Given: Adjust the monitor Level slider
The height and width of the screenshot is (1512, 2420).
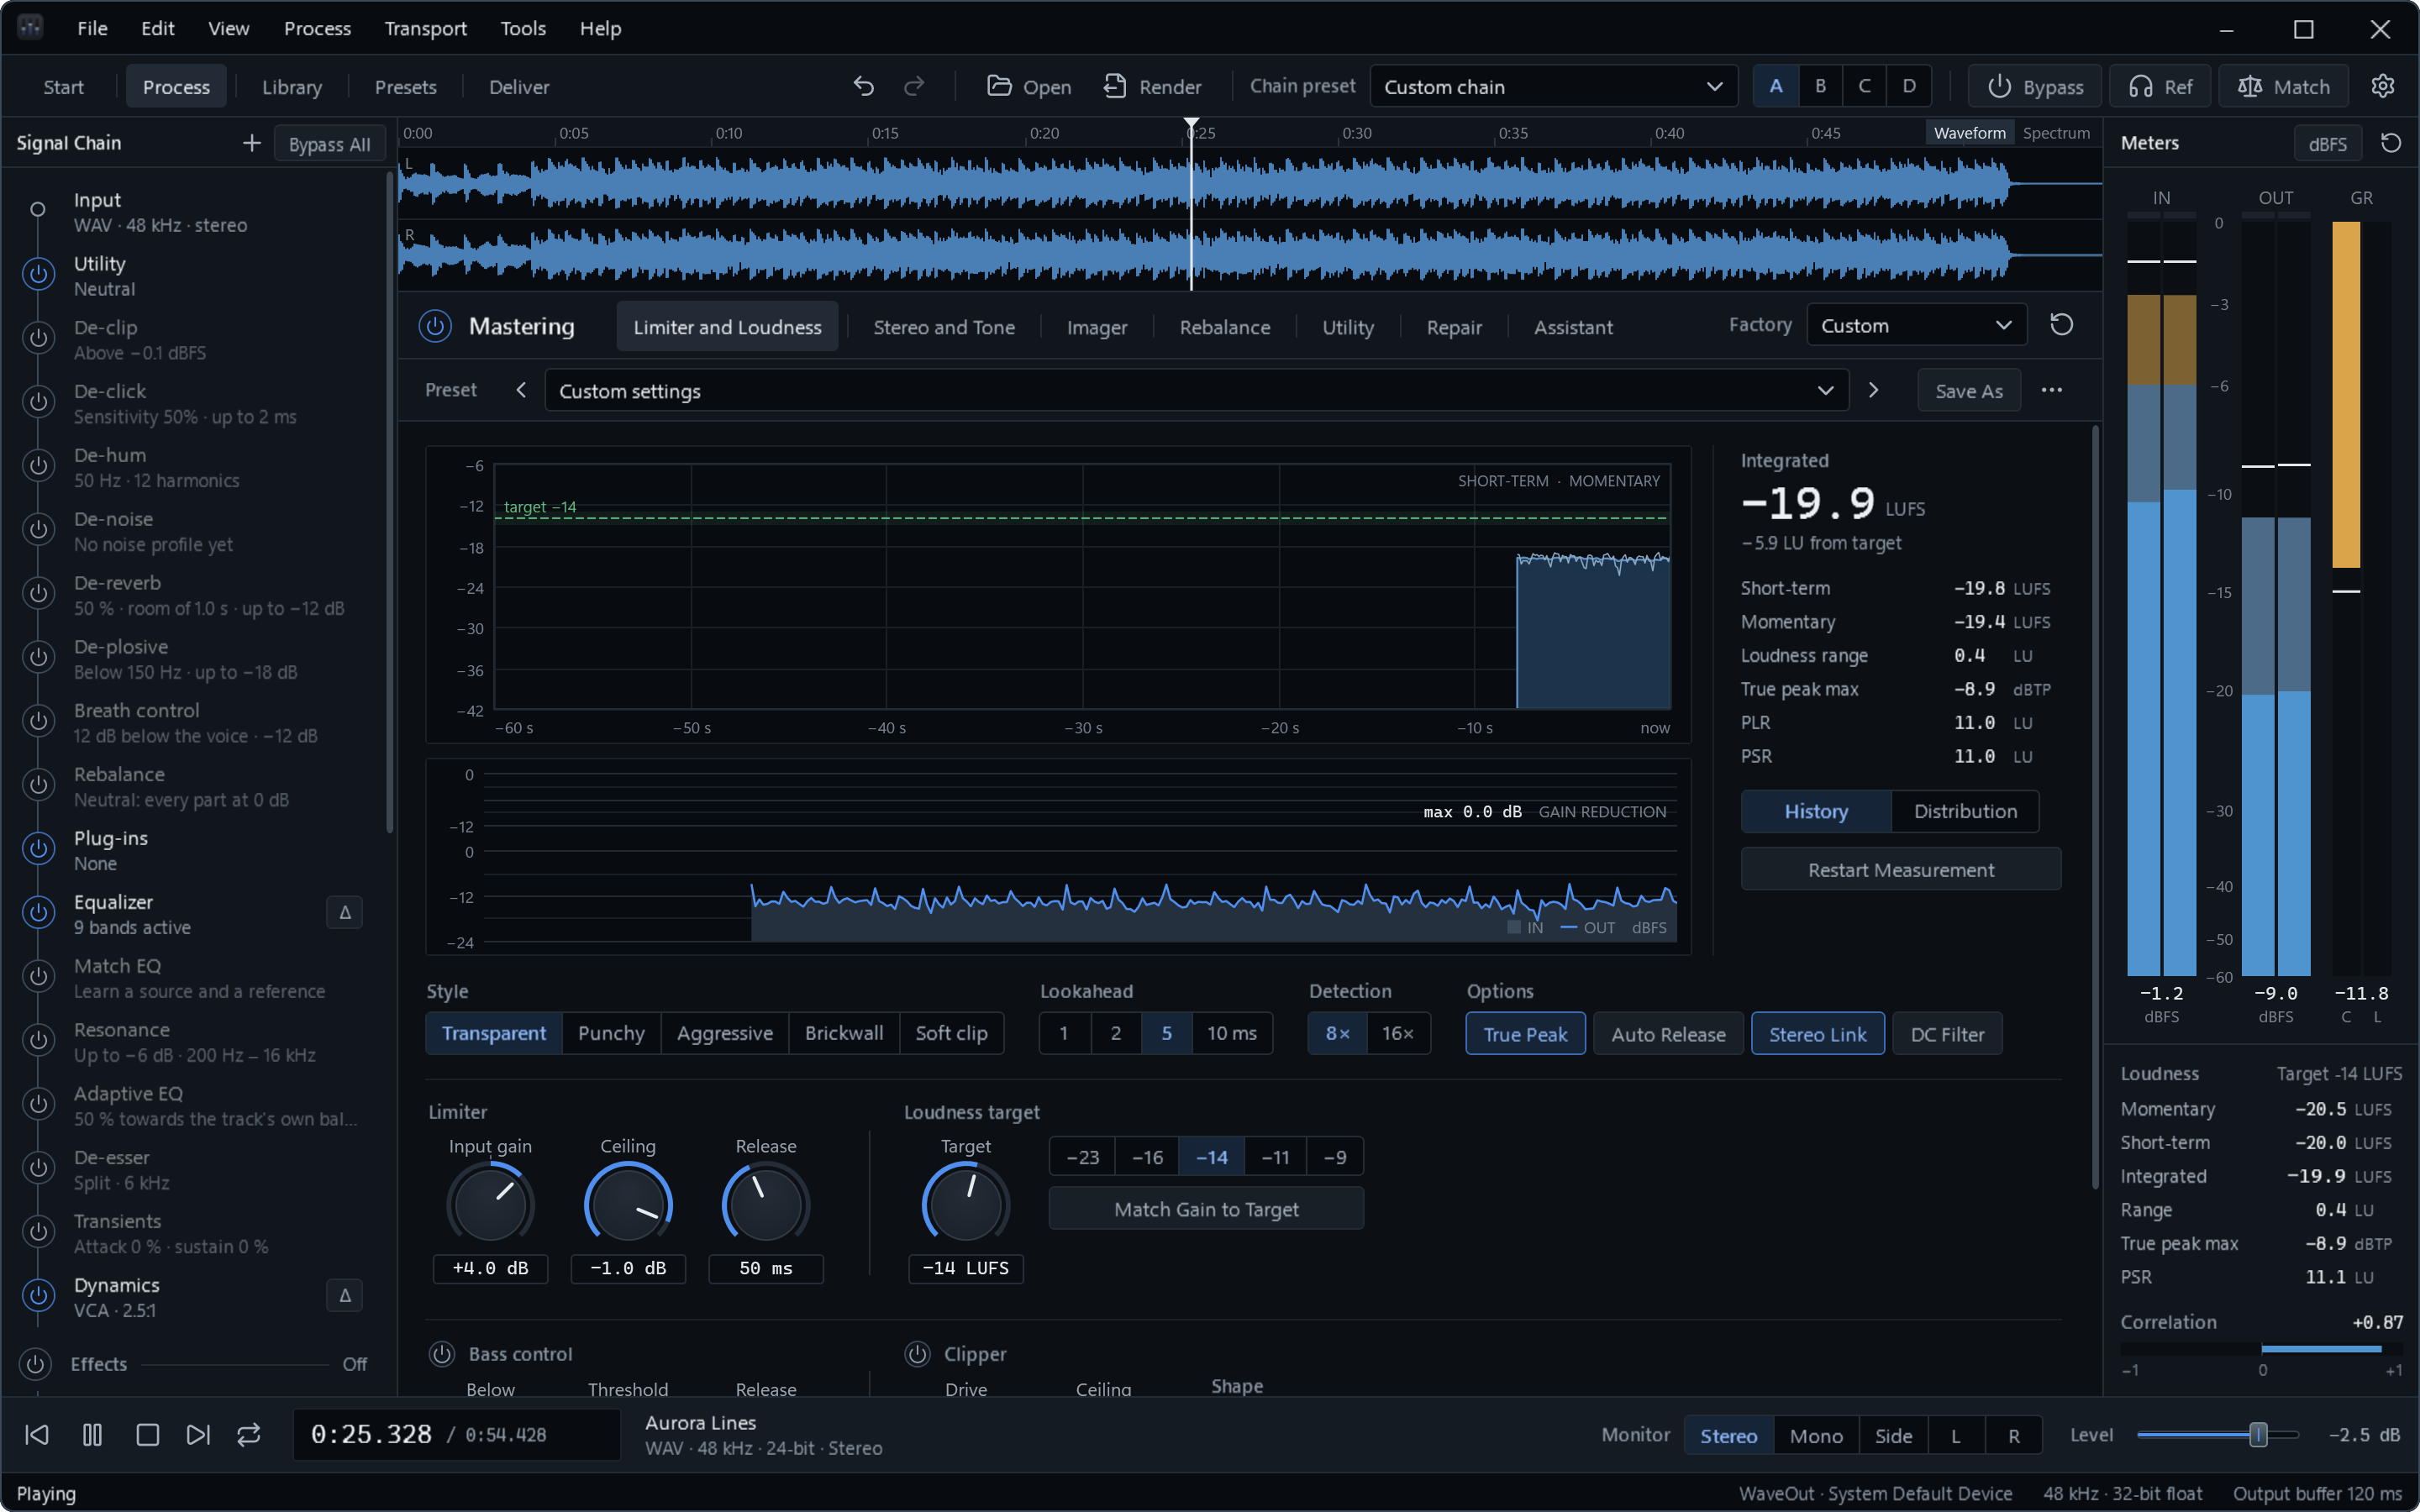Looking at the screenshot, I should point(2217,1435).
